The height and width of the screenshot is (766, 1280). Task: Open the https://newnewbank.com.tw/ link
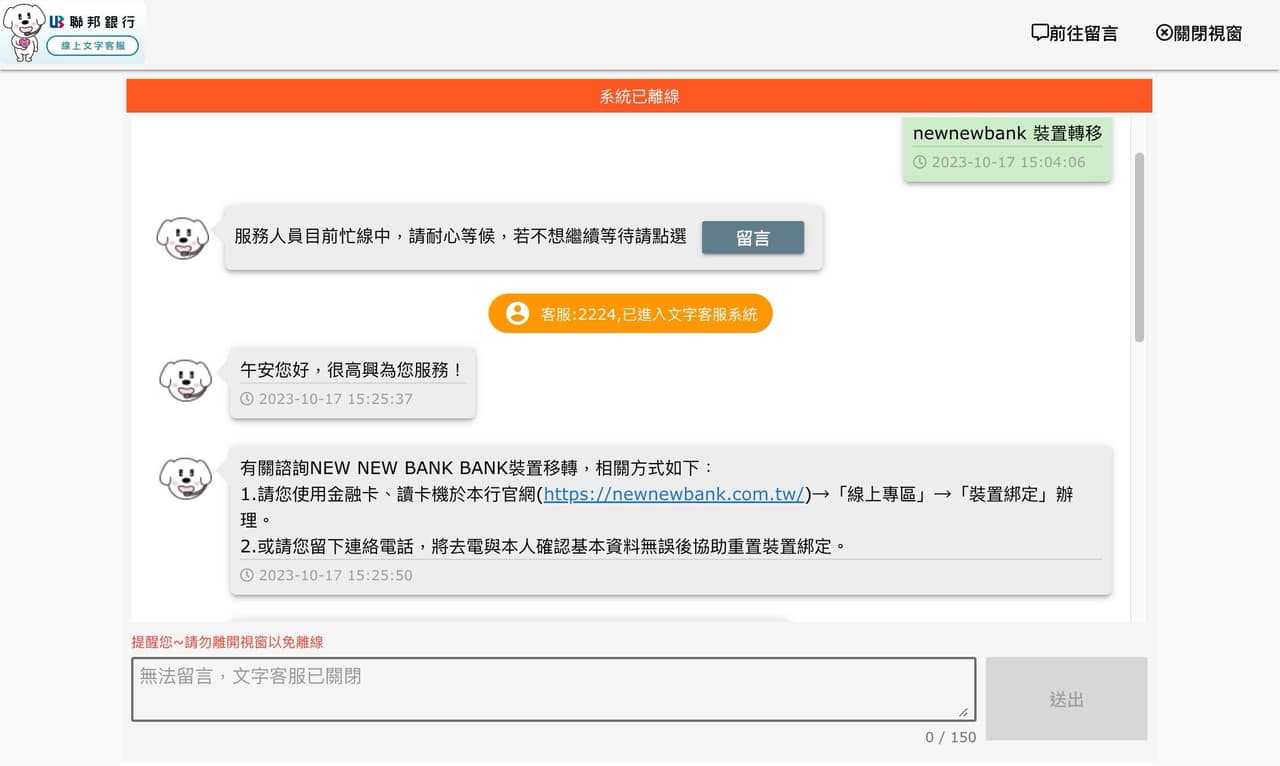point(673,494)
